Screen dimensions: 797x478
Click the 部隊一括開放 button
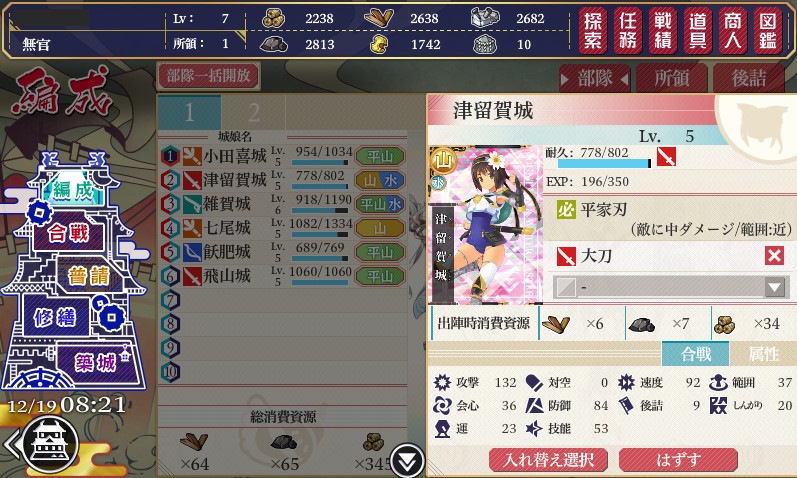tap(209, 76)
